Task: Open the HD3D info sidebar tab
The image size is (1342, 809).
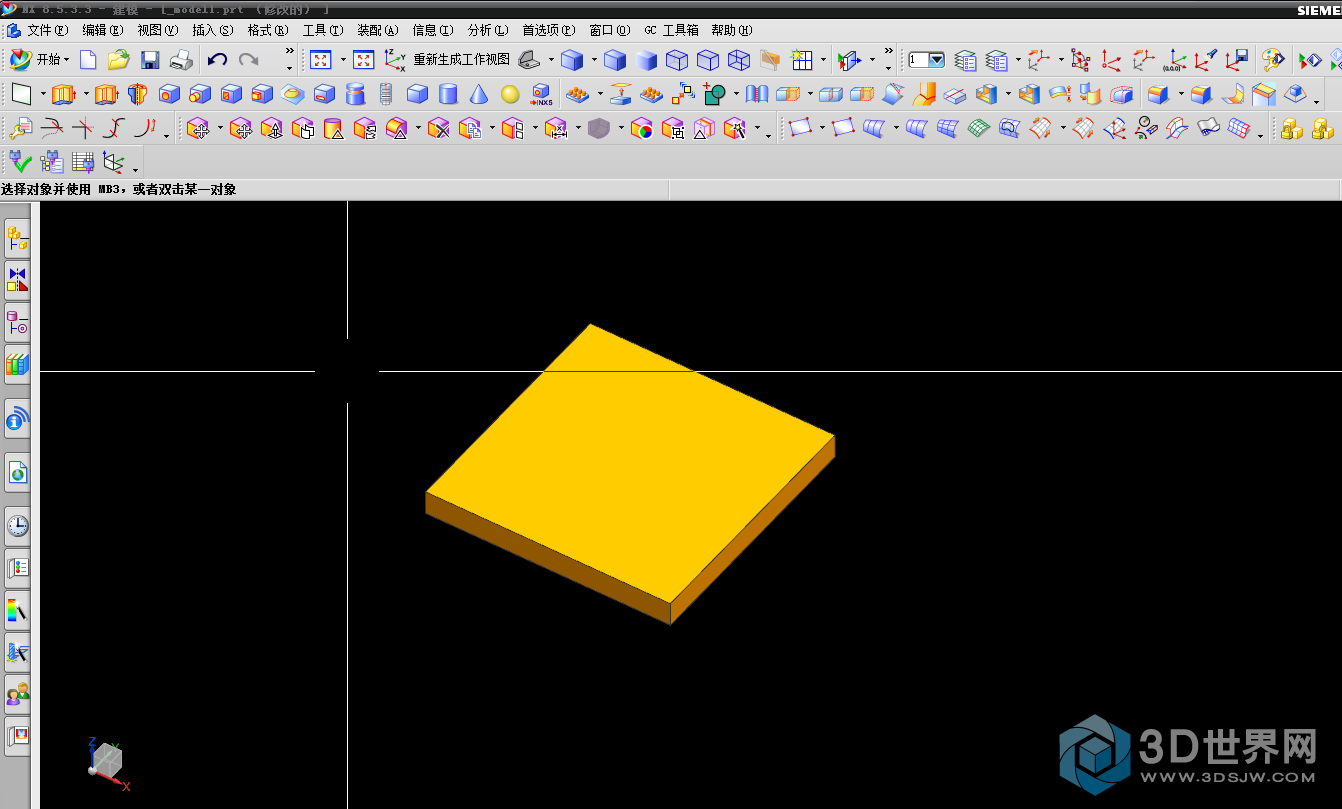Action: [18, 419]
